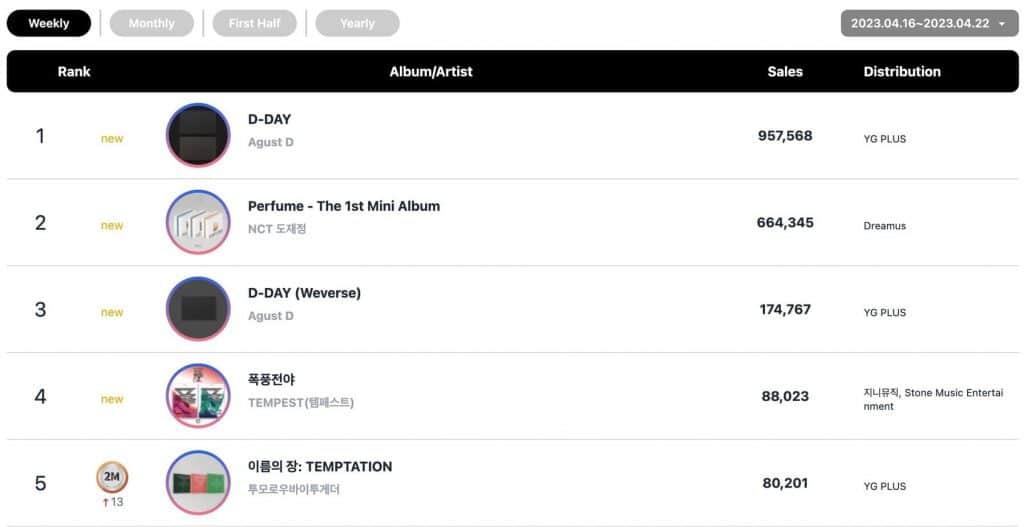Open the TEMPTATION album cover image
Viewport: 1024px width, 527px height.
pos(197,483)
